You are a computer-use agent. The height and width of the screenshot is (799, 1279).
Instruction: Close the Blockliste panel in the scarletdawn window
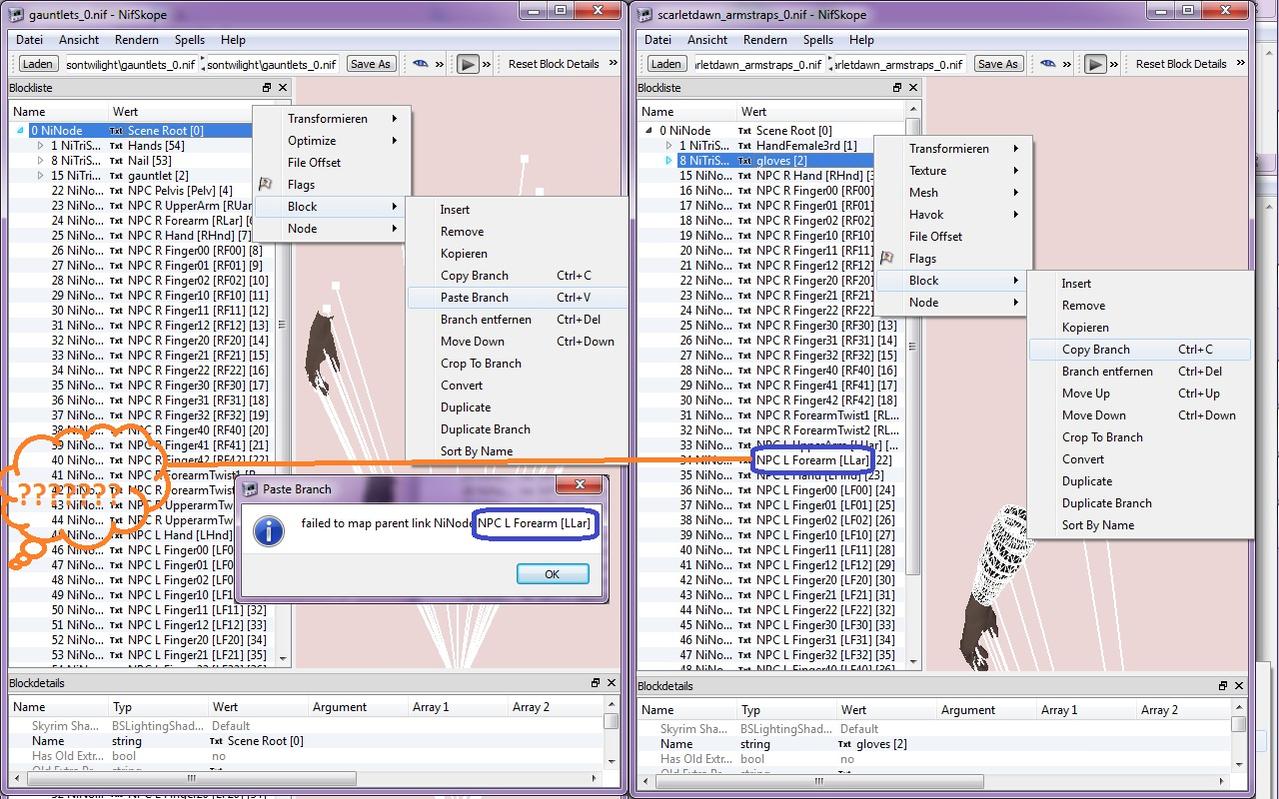coord(912,88)
